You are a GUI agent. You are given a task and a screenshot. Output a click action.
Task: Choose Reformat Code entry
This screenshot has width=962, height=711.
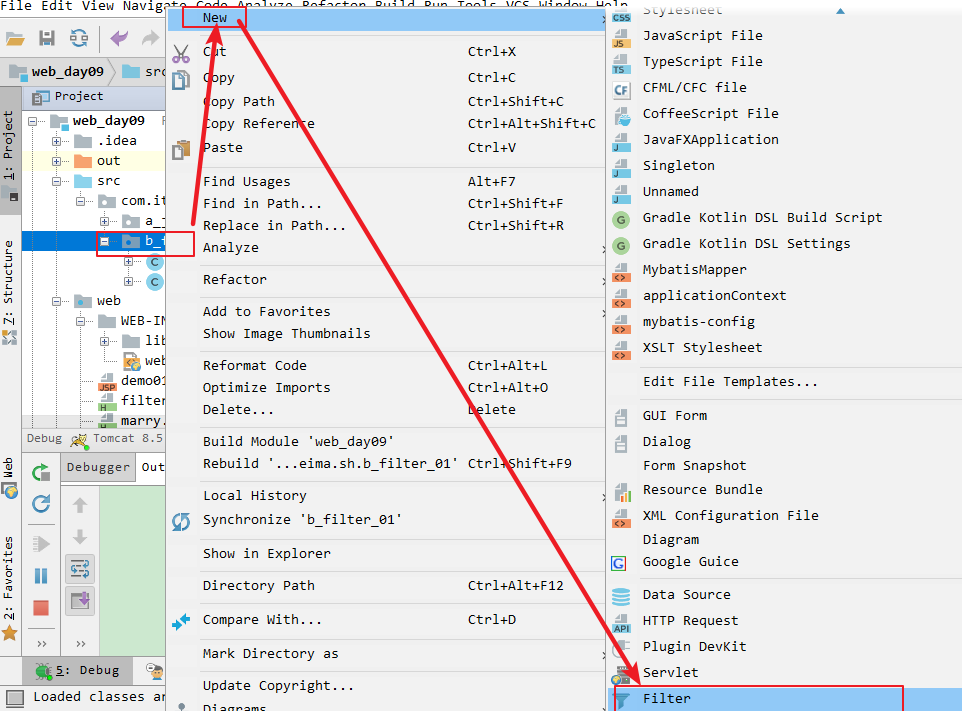(x=385, y=366)
